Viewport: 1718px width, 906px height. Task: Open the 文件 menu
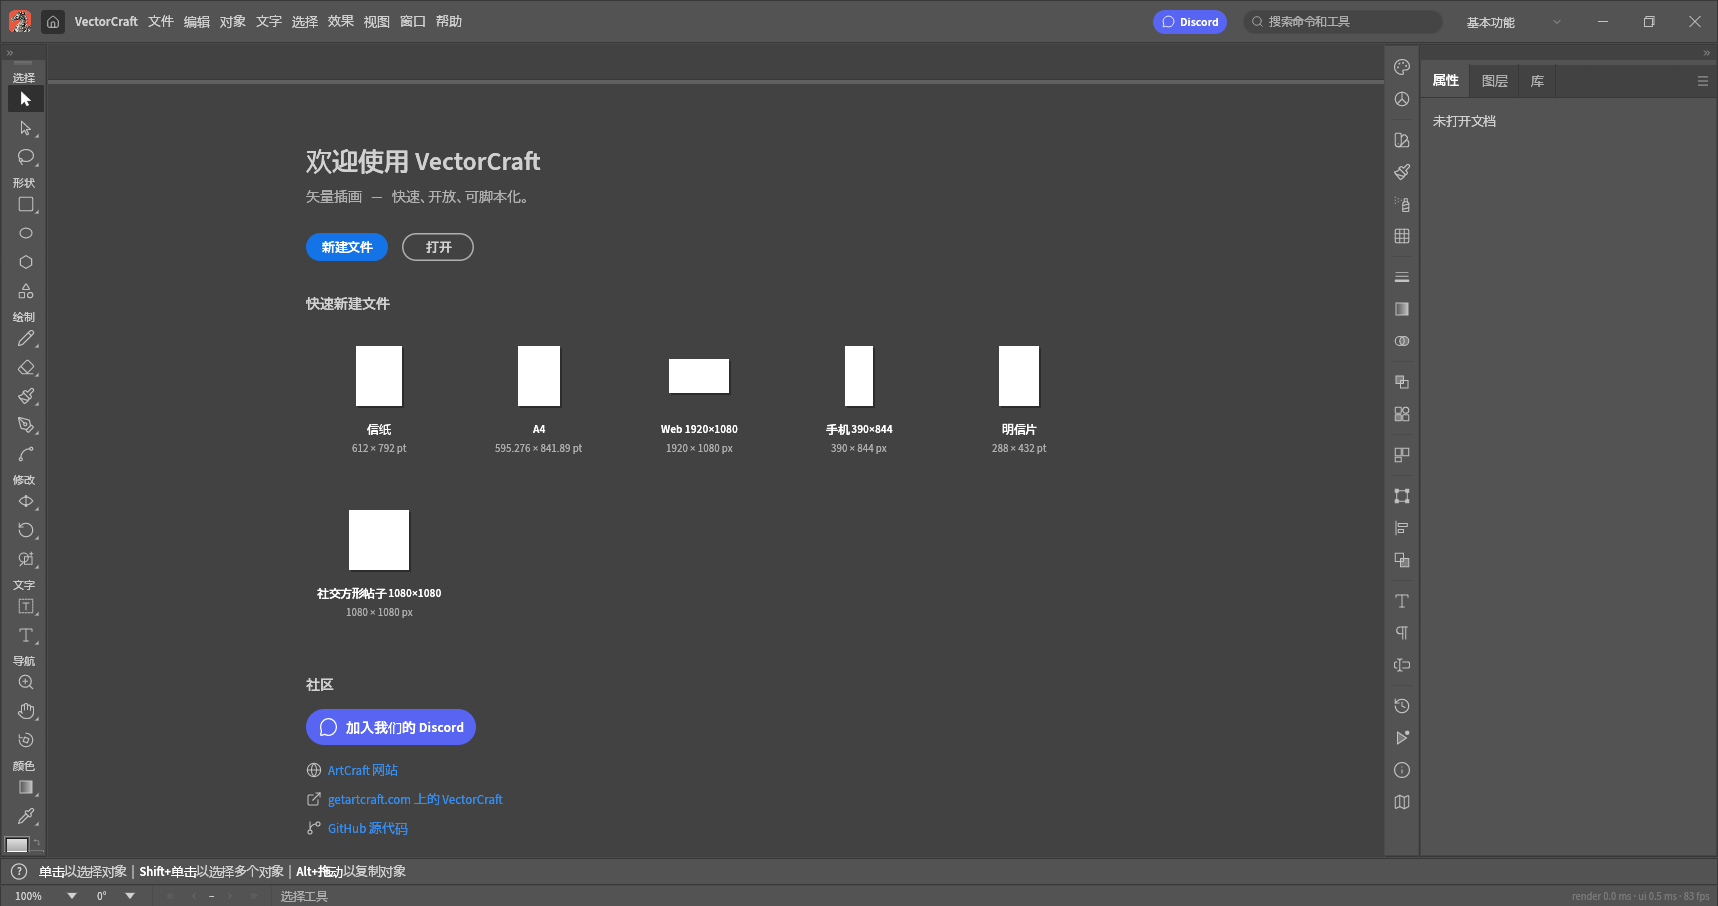tap(161, 21)
